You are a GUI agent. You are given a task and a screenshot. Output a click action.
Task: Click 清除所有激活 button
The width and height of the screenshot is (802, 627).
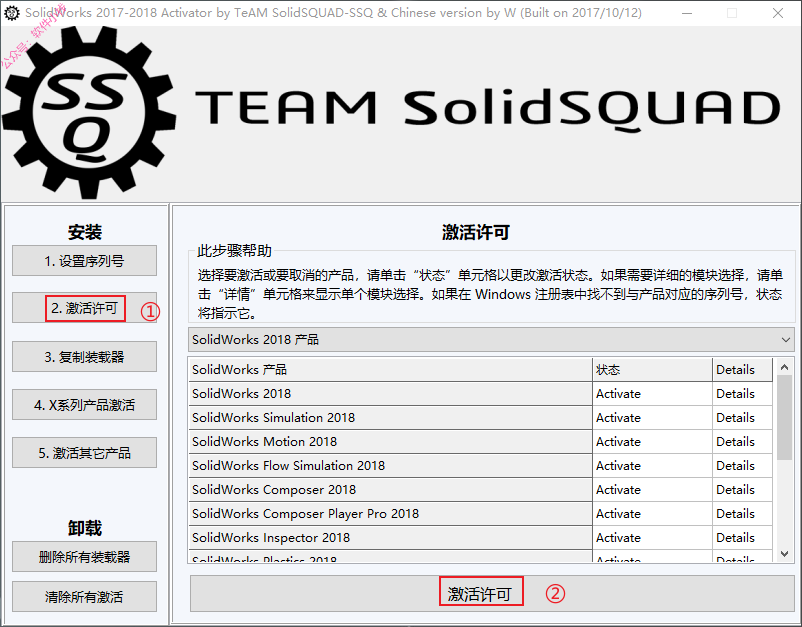pos(84,596)
